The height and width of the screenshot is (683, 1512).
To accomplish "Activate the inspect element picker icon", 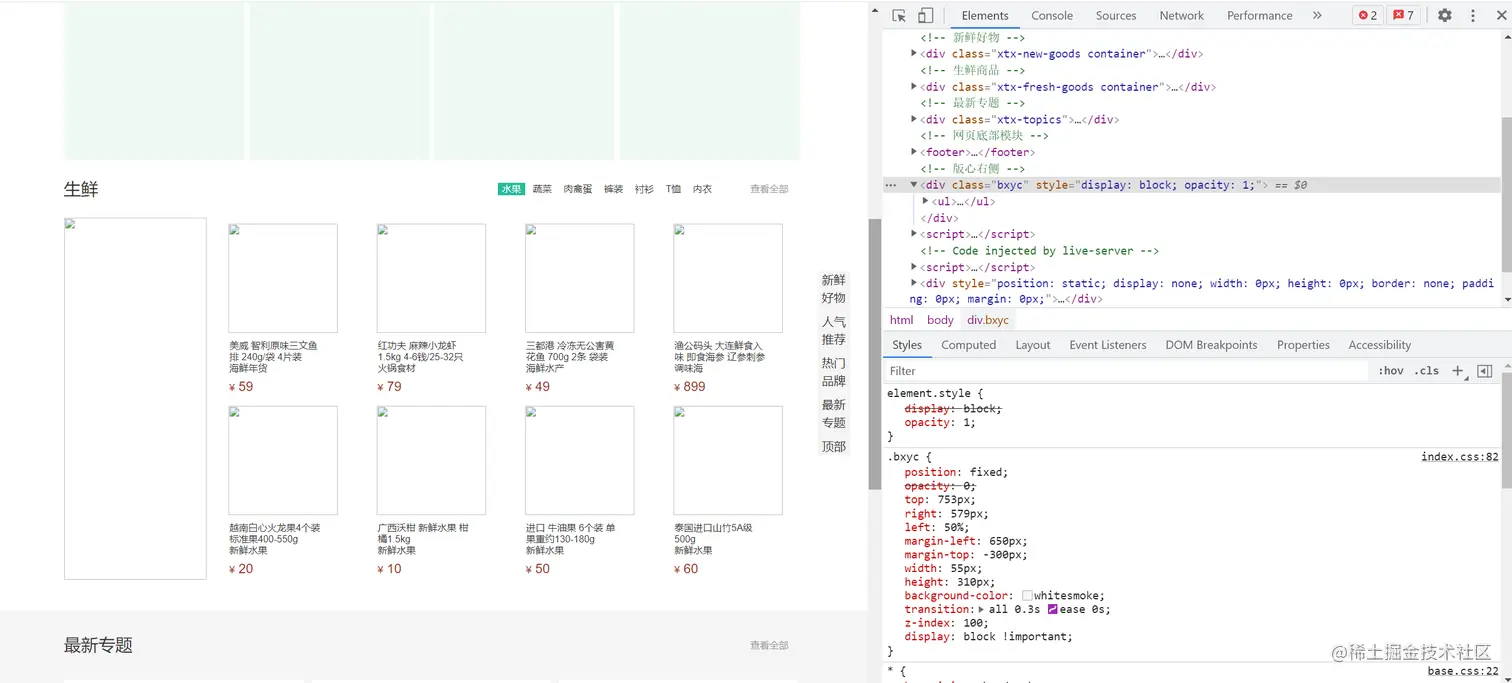I will (x=899, y=16).
